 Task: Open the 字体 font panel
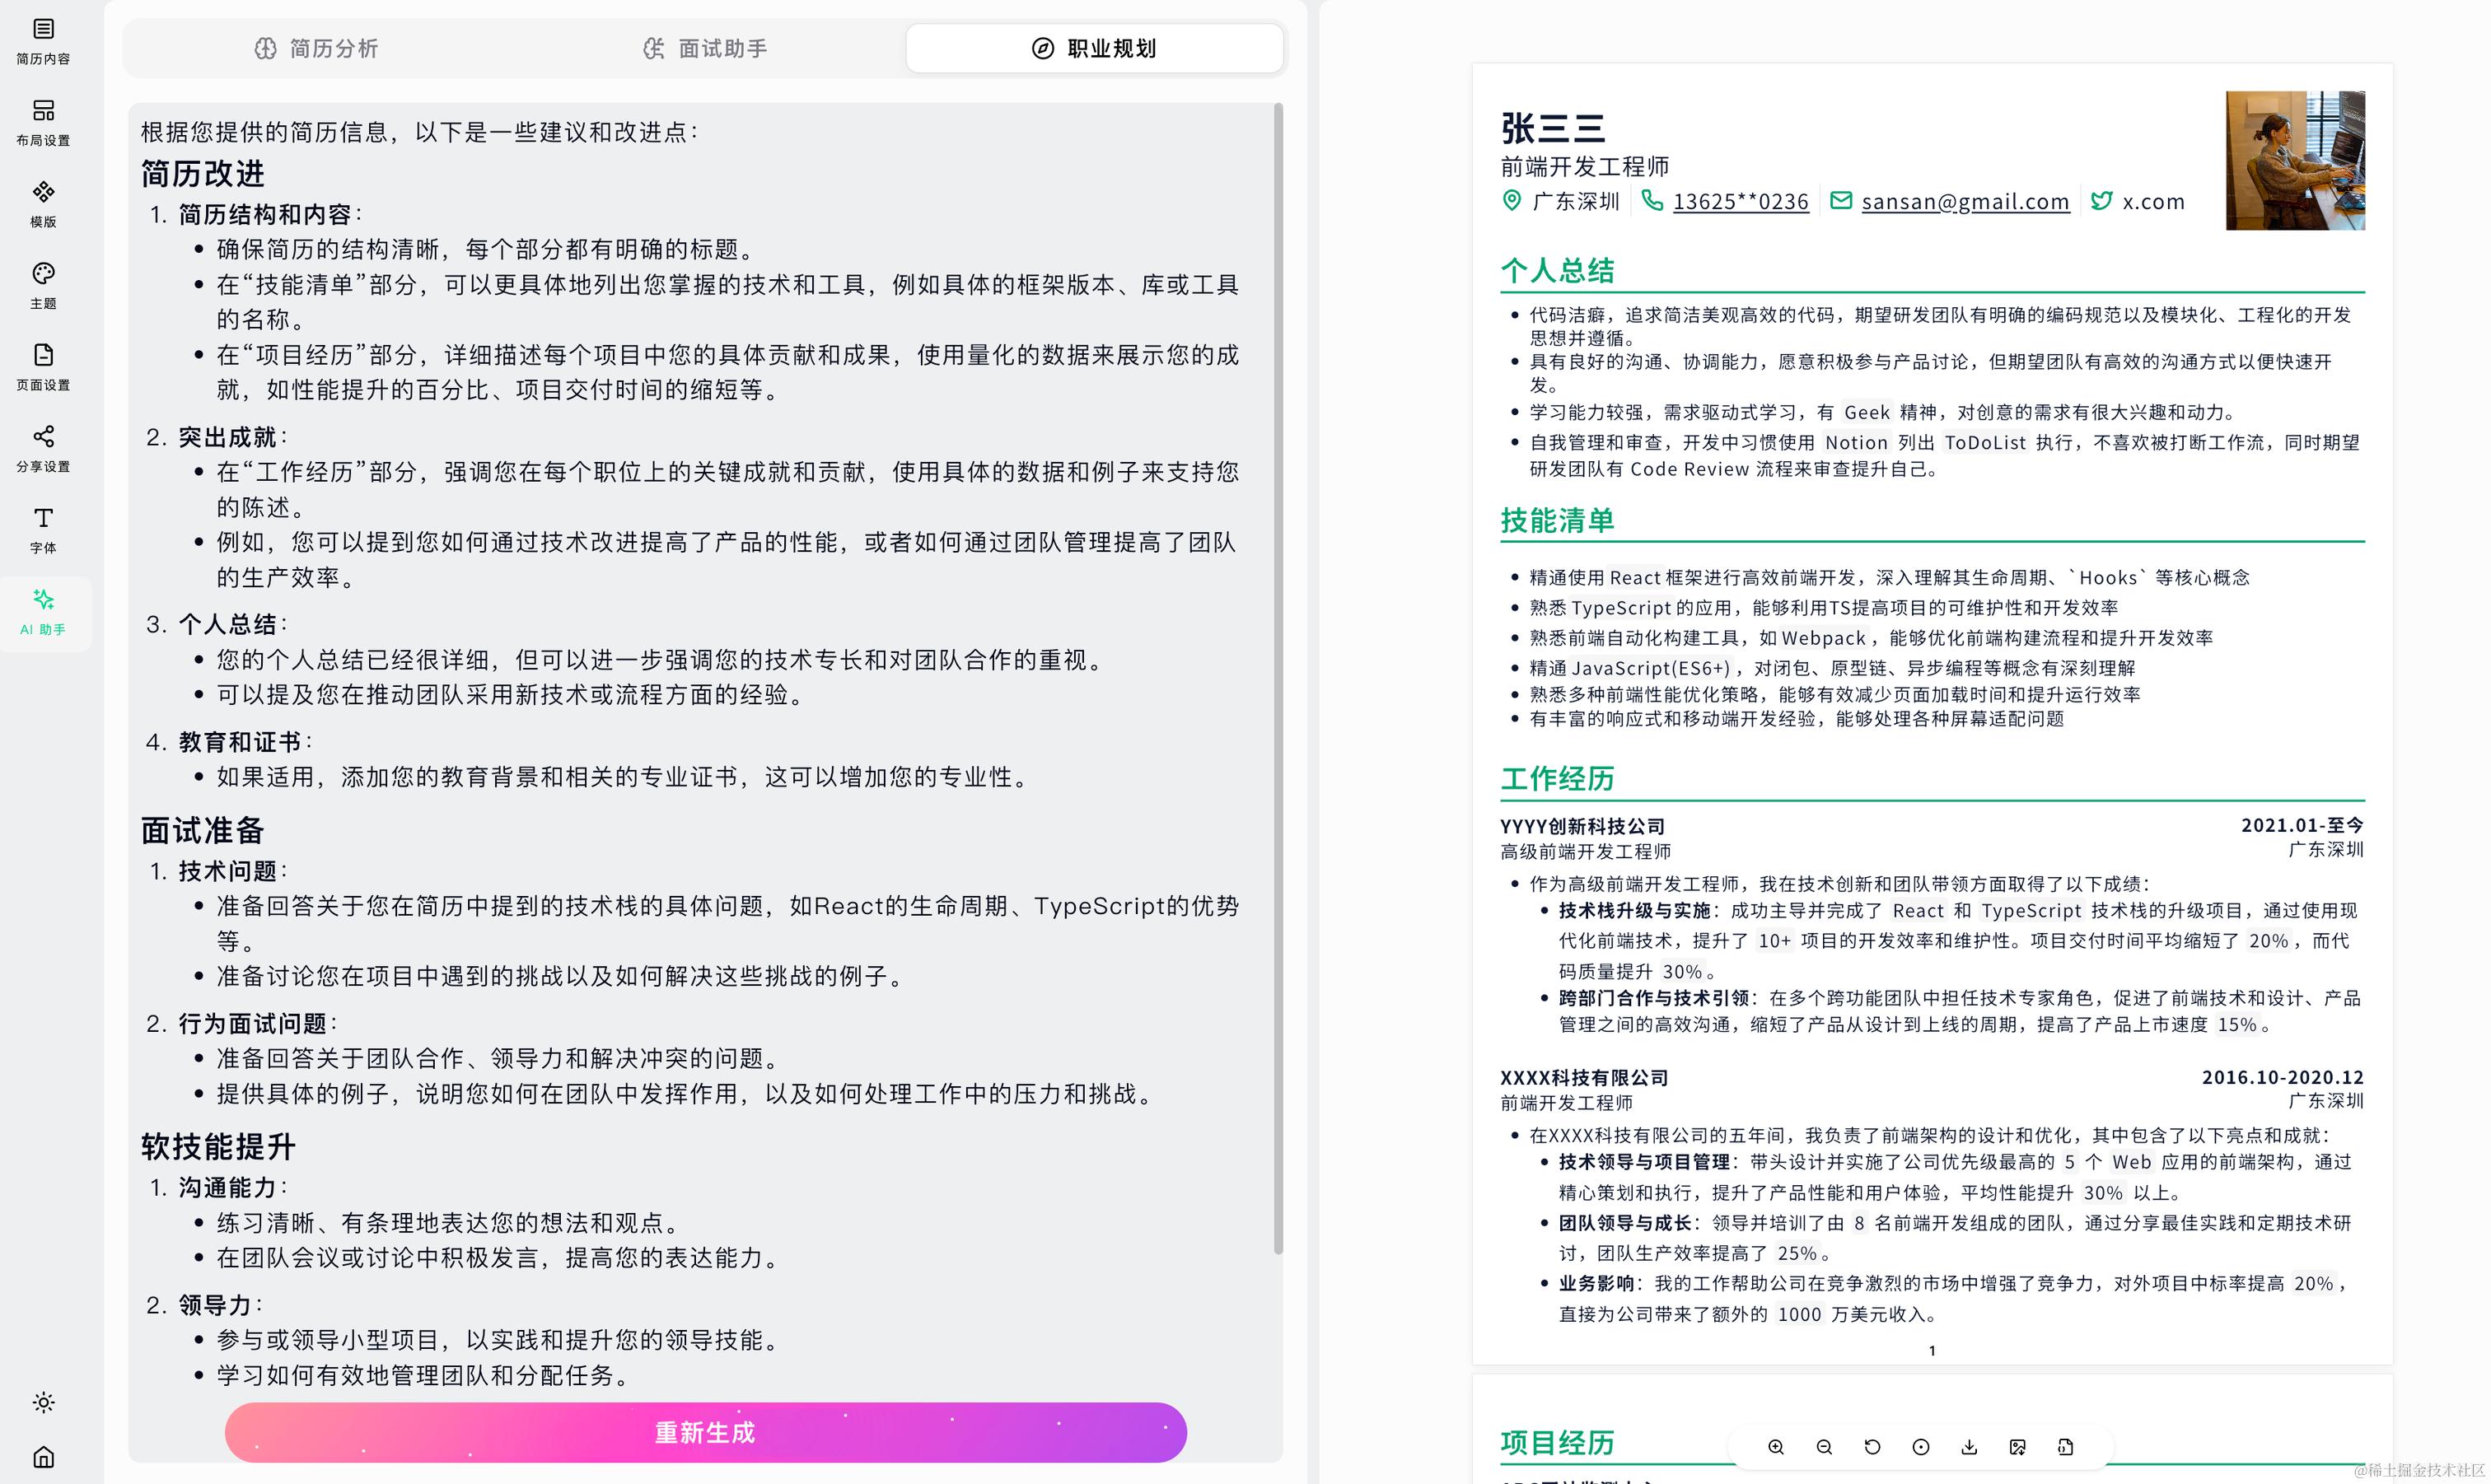(x=43, y=530)
